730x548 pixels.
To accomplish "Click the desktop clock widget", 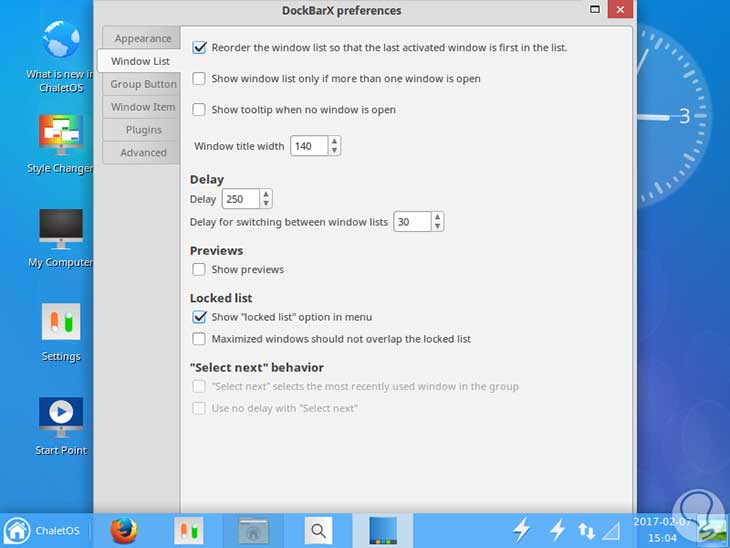I will point(673,115).
